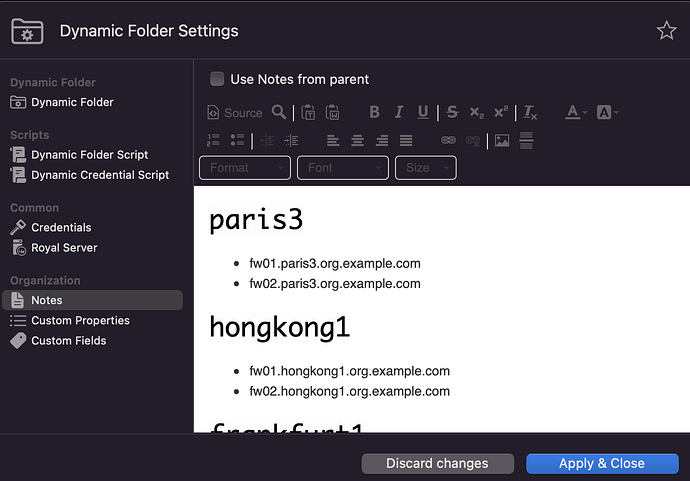Enable Use Notes from parent checkbox
Image resolution: width=690 pixels, height=481 pixels.
click(x=217, y=79)
